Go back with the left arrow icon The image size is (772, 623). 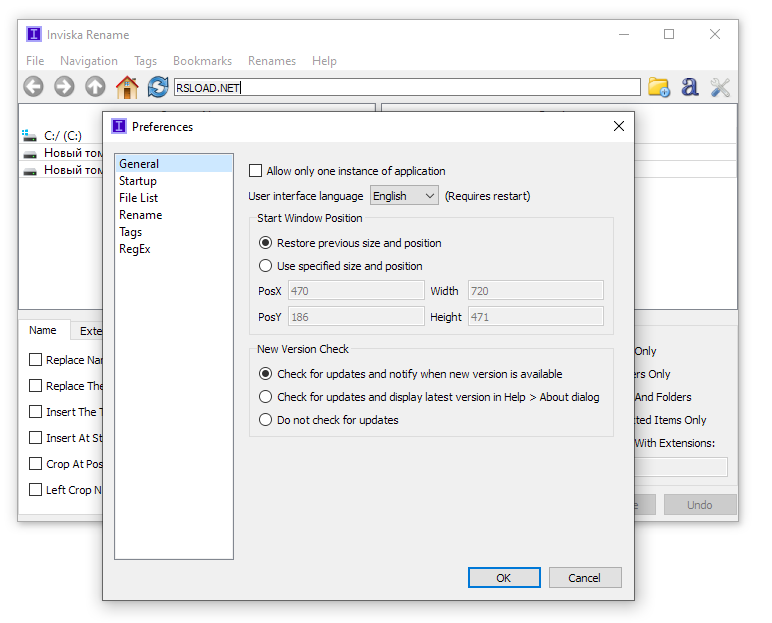pyautogui.click(x=33, y=87)
